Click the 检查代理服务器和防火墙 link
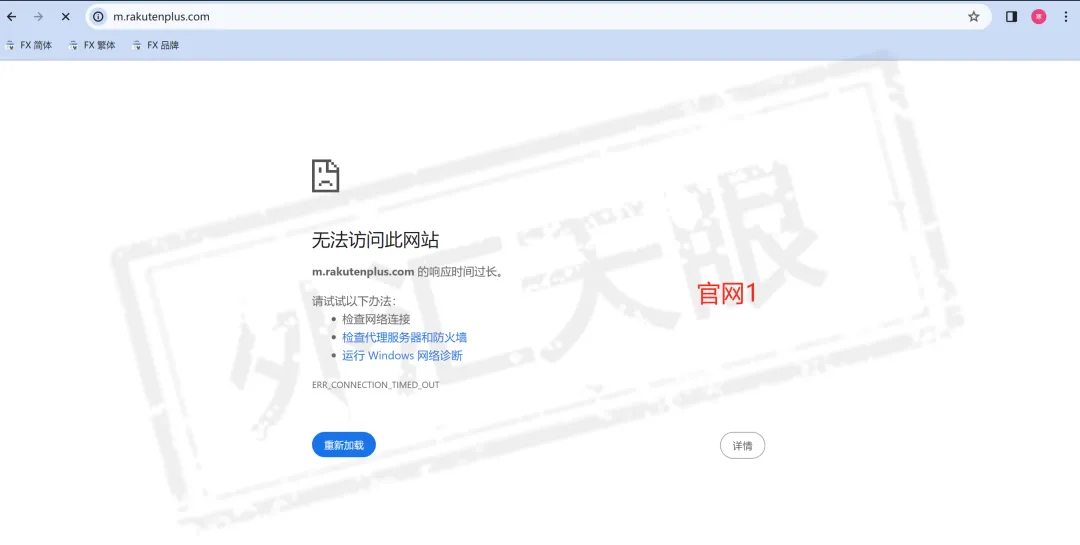Screen dimensions: 1080x545 point(404,337)
